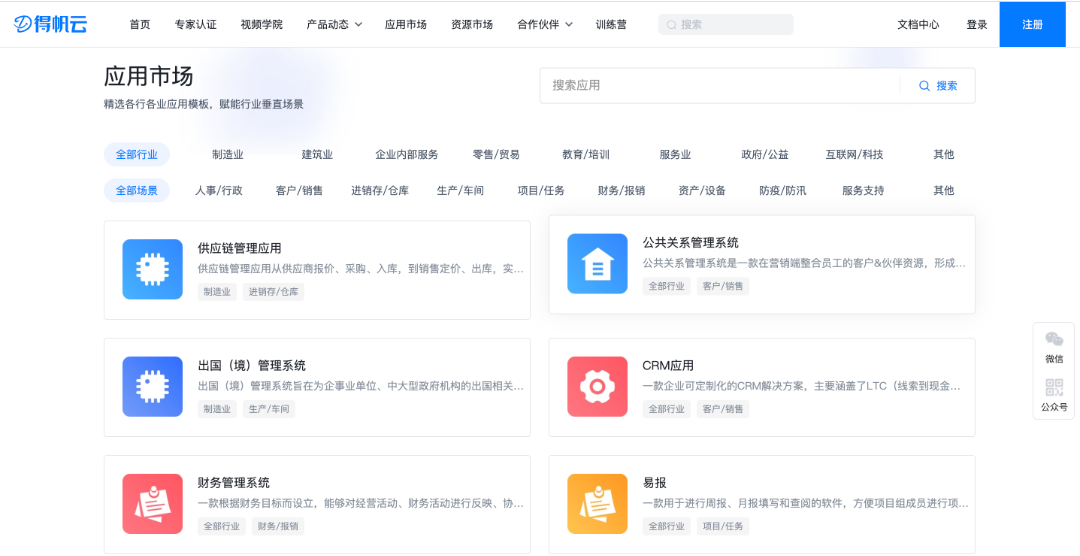Screen dimensions: 1080x556
Task: Click 全部行业 tag on CRM应用 card
Action: pos(667,409)
